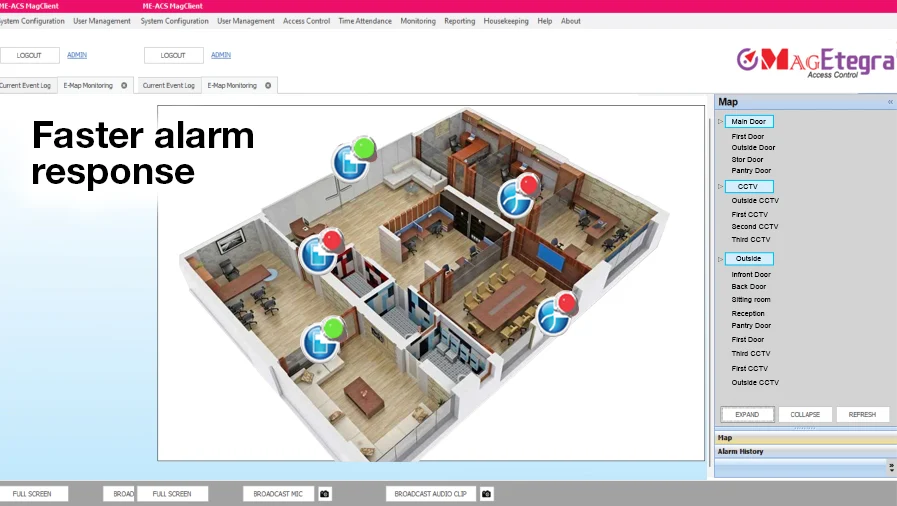Click the green-status door icon in the lounge room
The height and width of the screenshot is (506, 897).
click(x=322, y=340)
